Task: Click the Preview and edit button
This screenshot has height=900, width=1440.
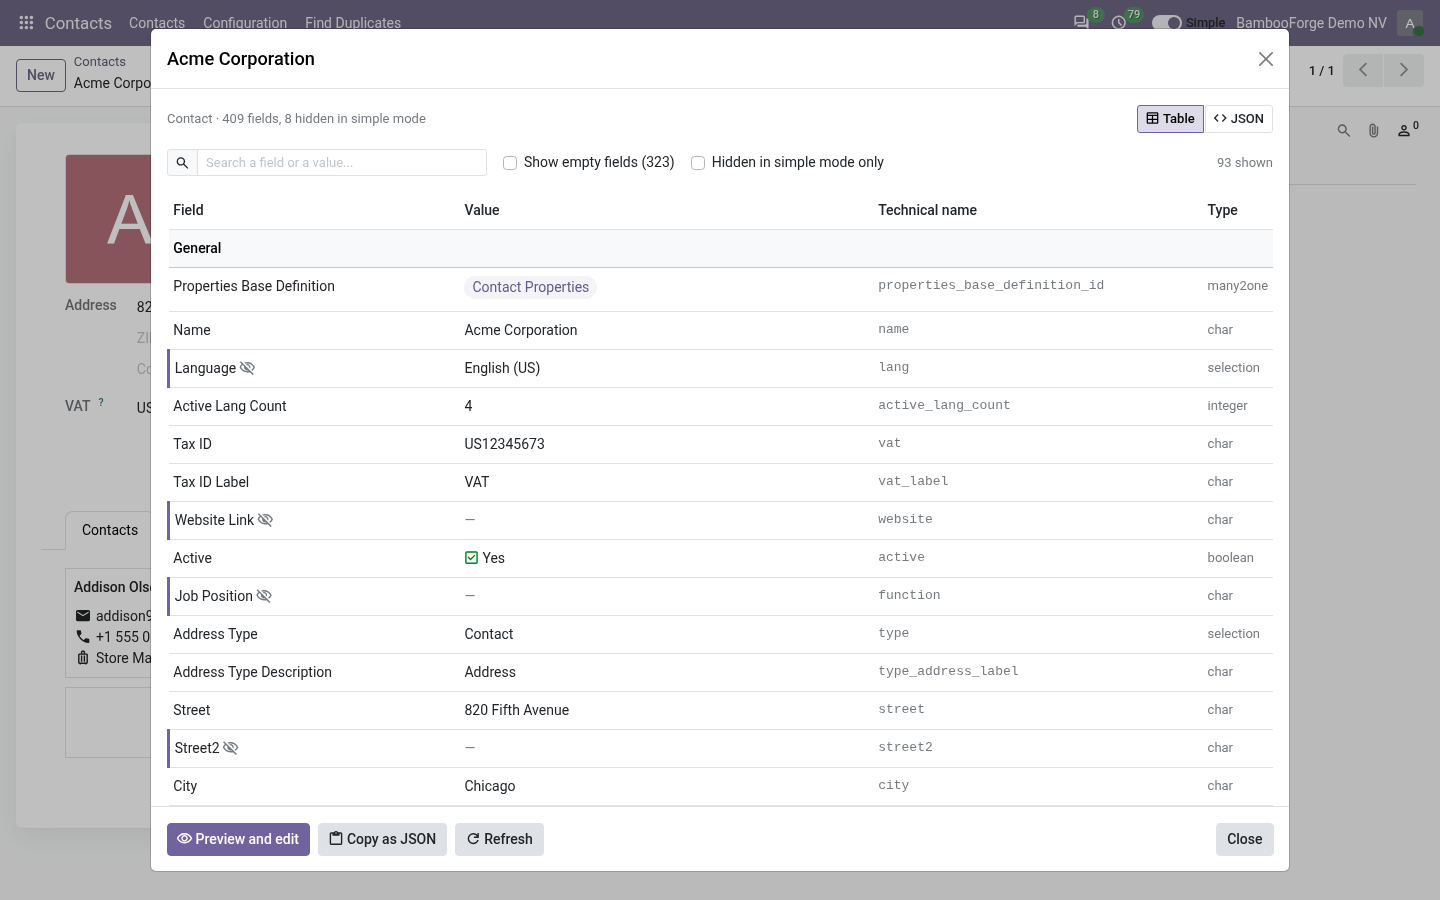Action: (238, 839)
